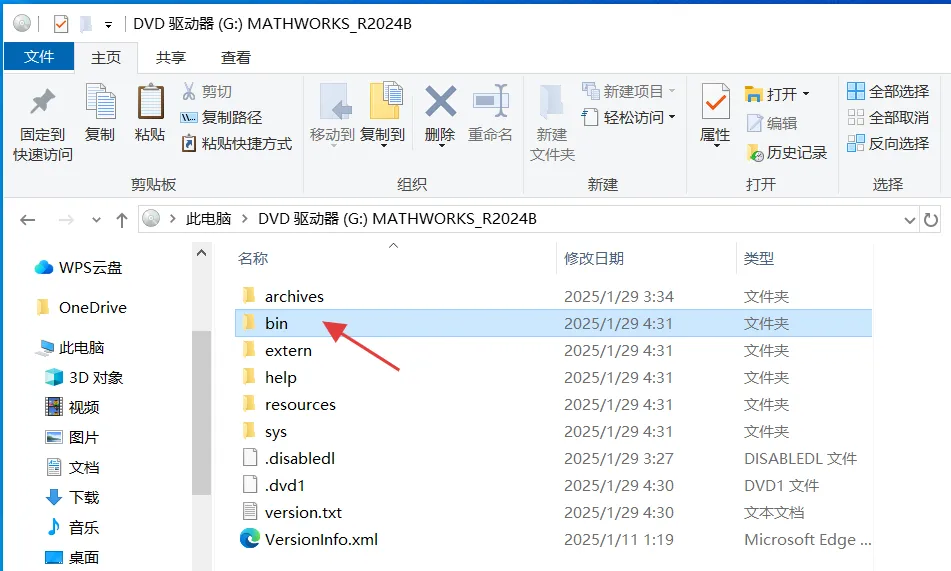Select the .disabledl file
This screenshot has height=571, width=951.
(x=553, y=459)
